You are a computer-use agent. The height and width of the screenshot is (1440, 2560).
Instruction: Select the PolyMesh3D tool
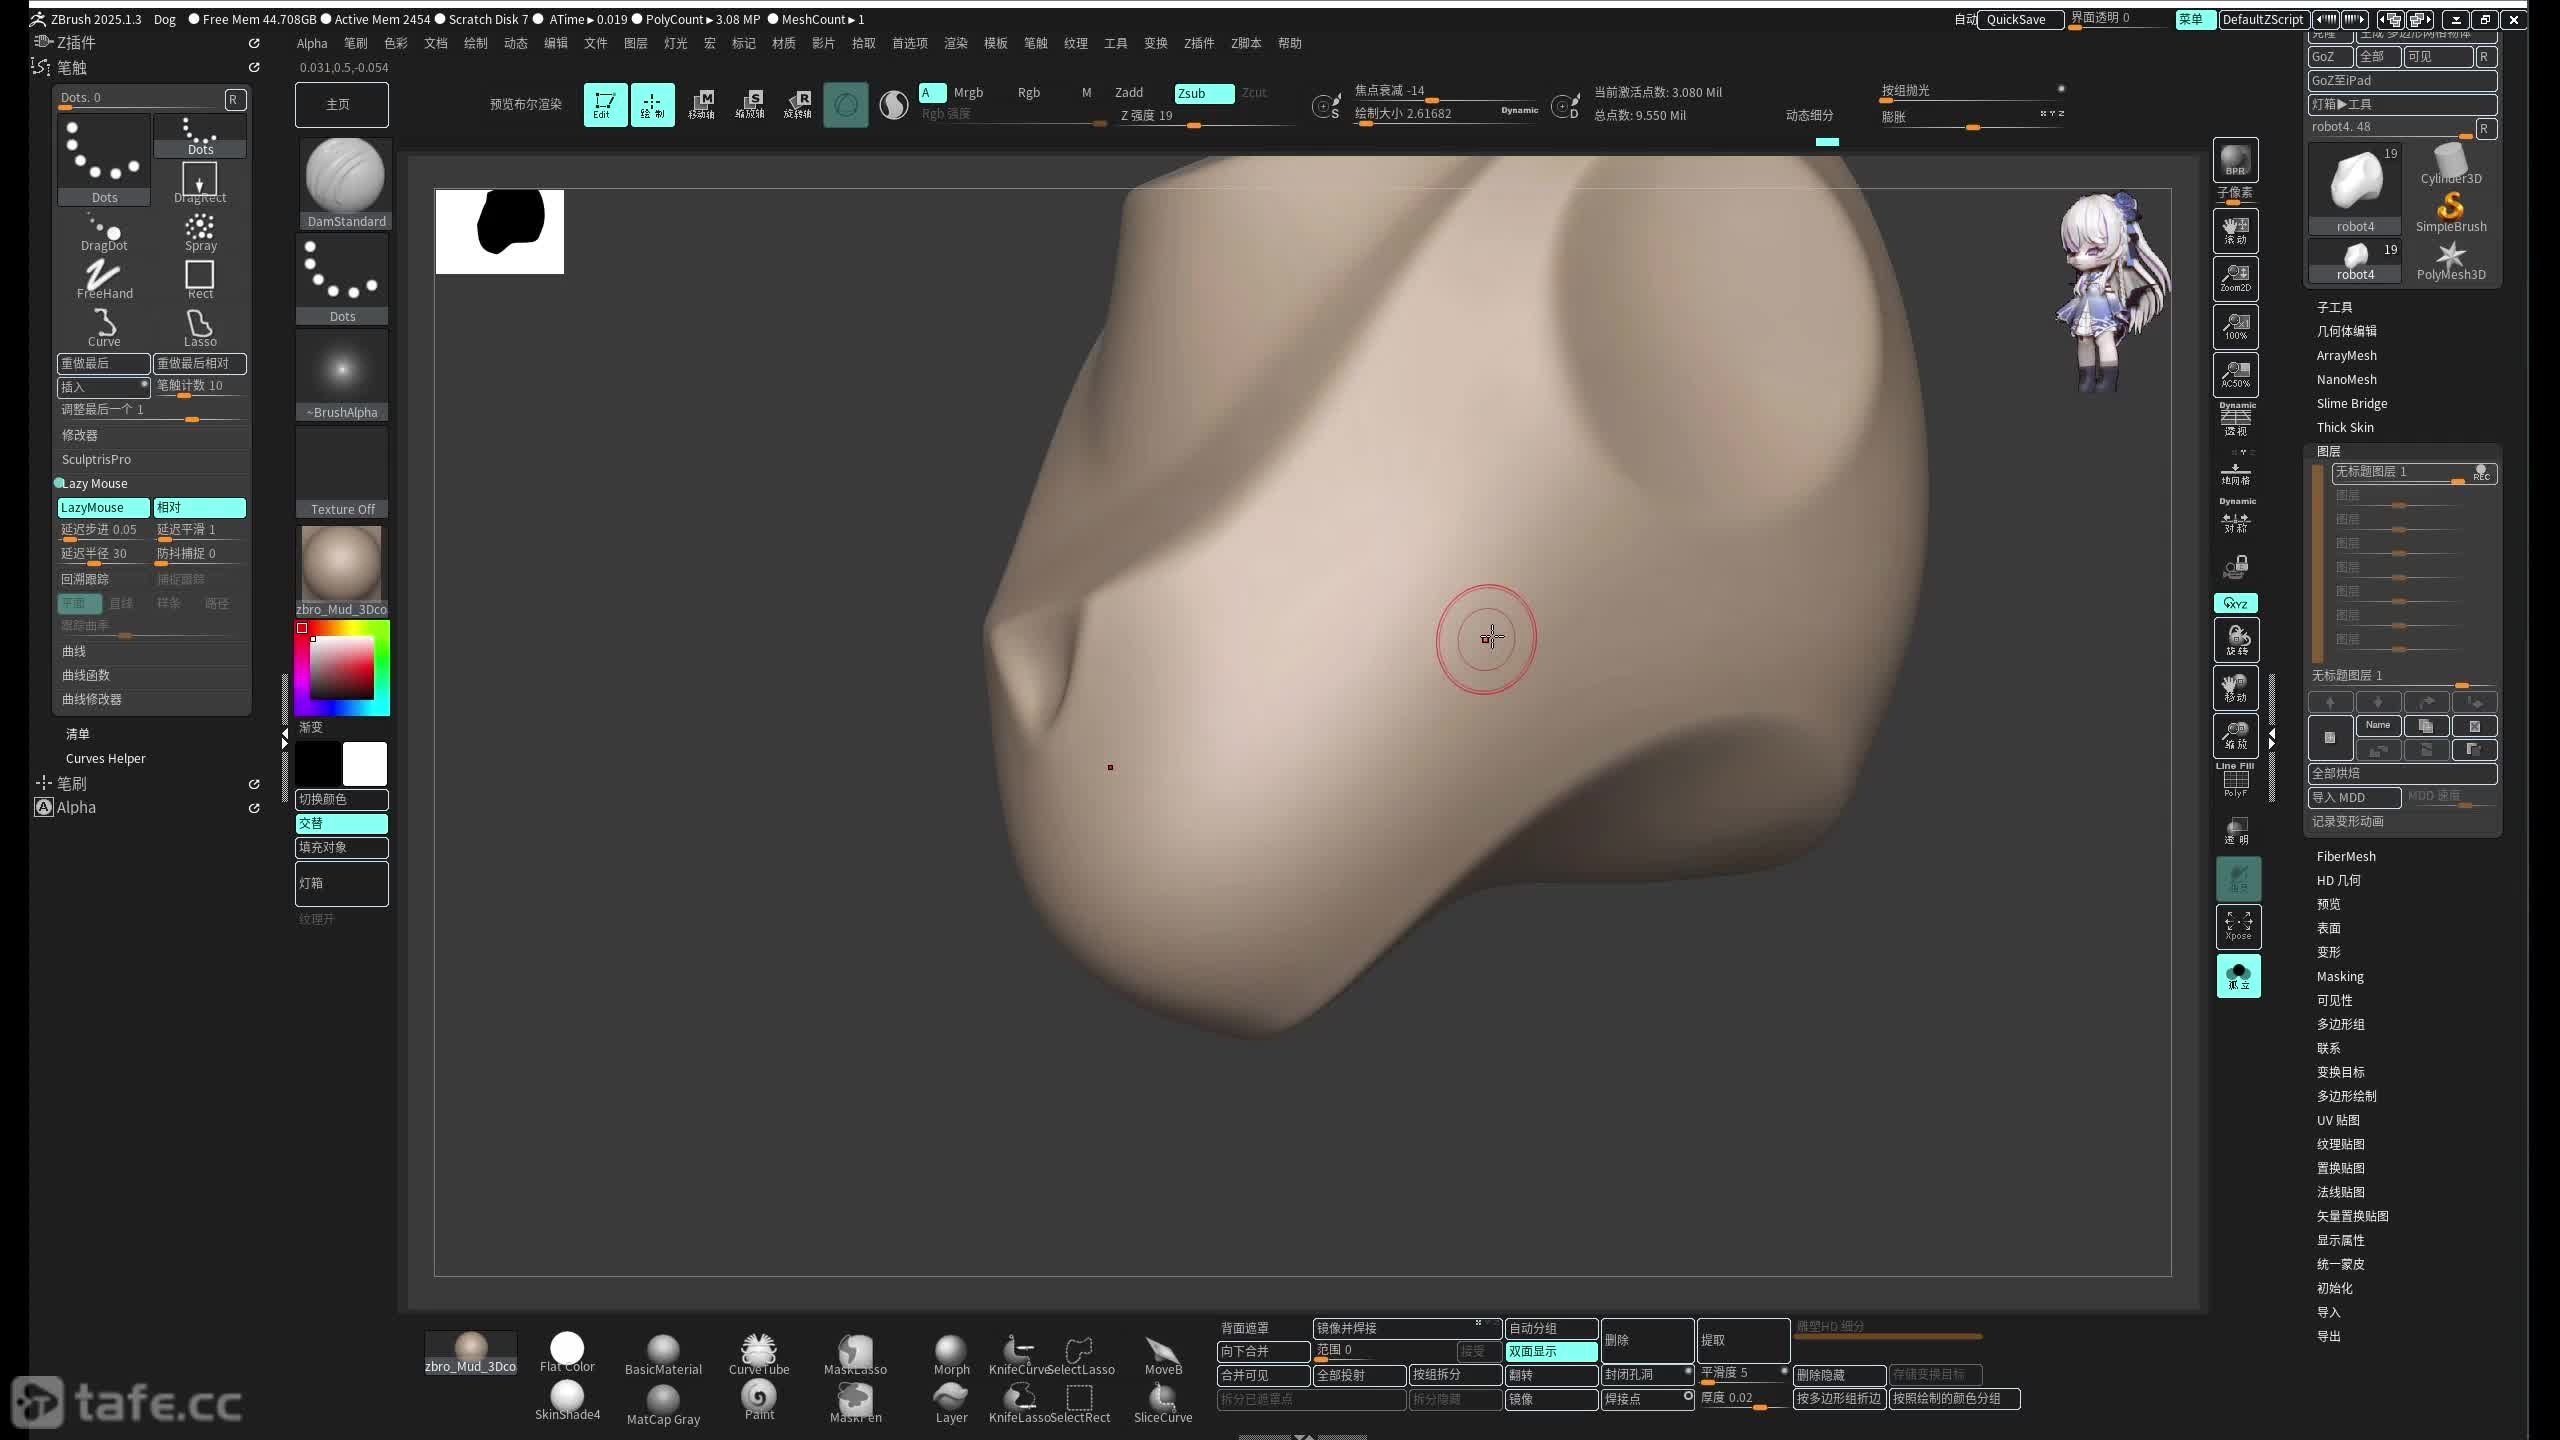tap(2451, 261)
